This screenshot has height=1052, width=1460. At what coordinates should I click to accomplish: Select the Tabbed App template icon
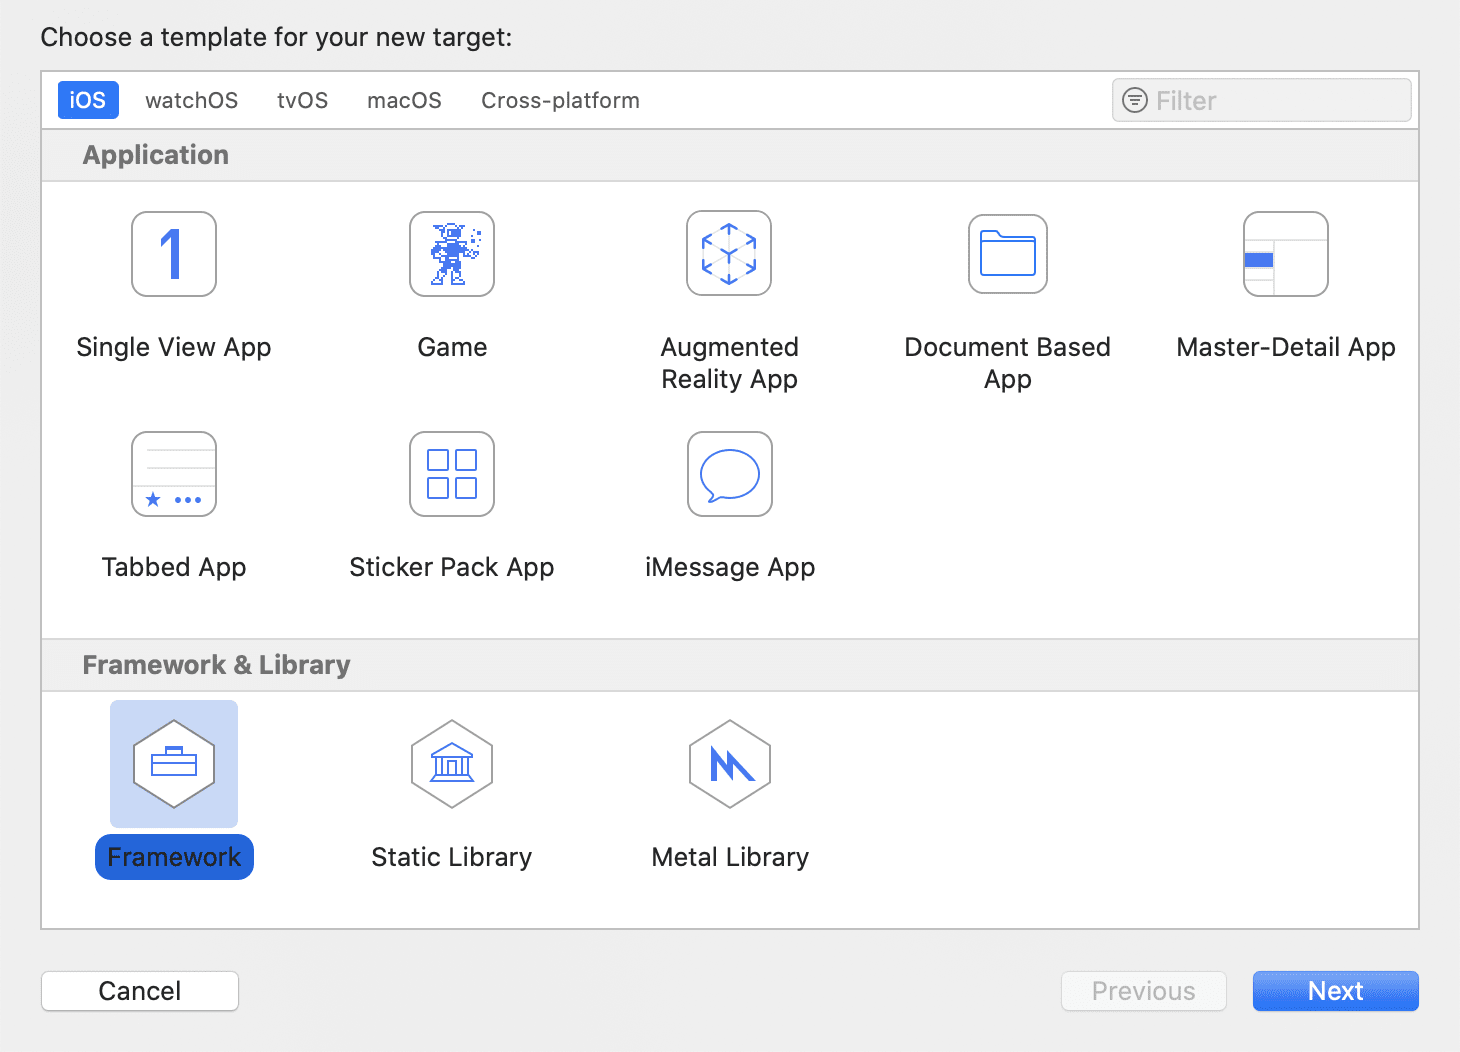174,474
